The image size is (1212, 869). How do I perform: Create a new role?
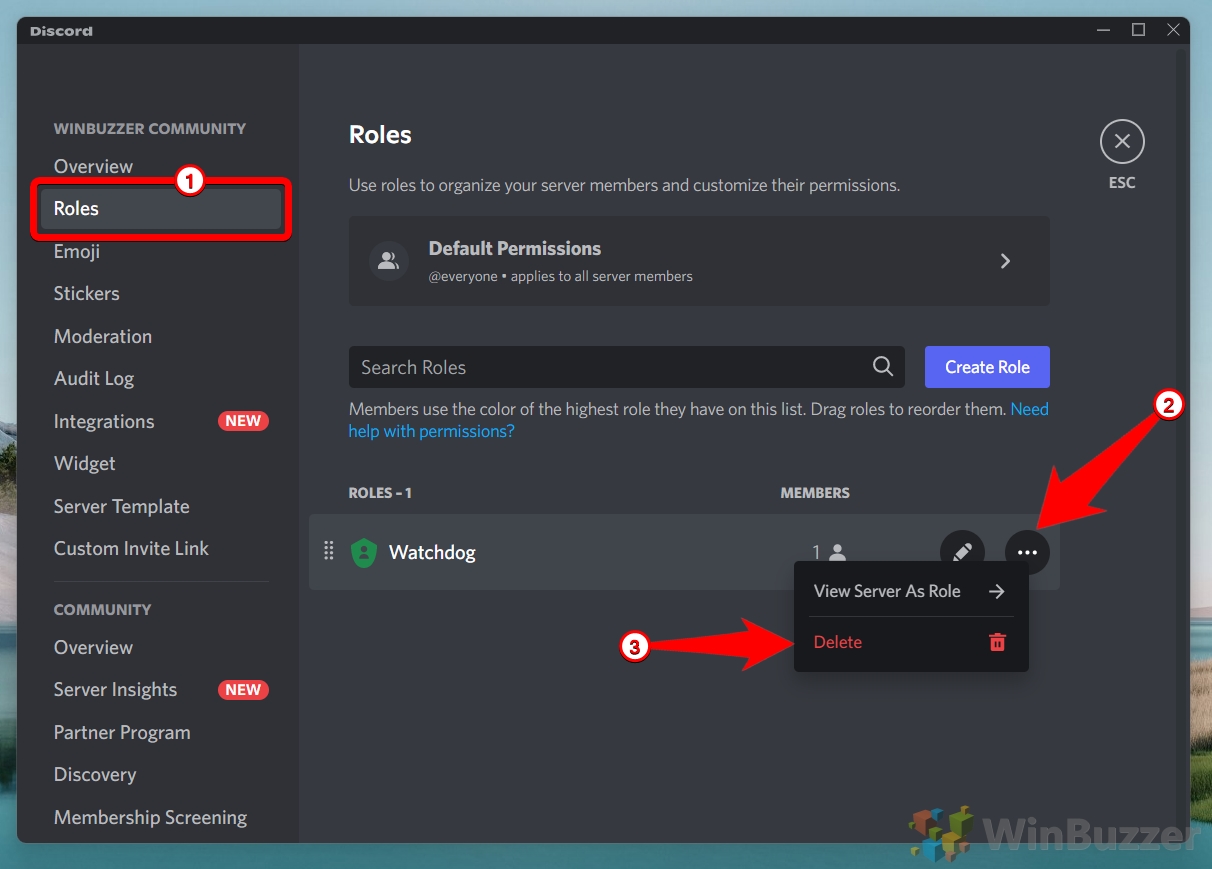987,367
